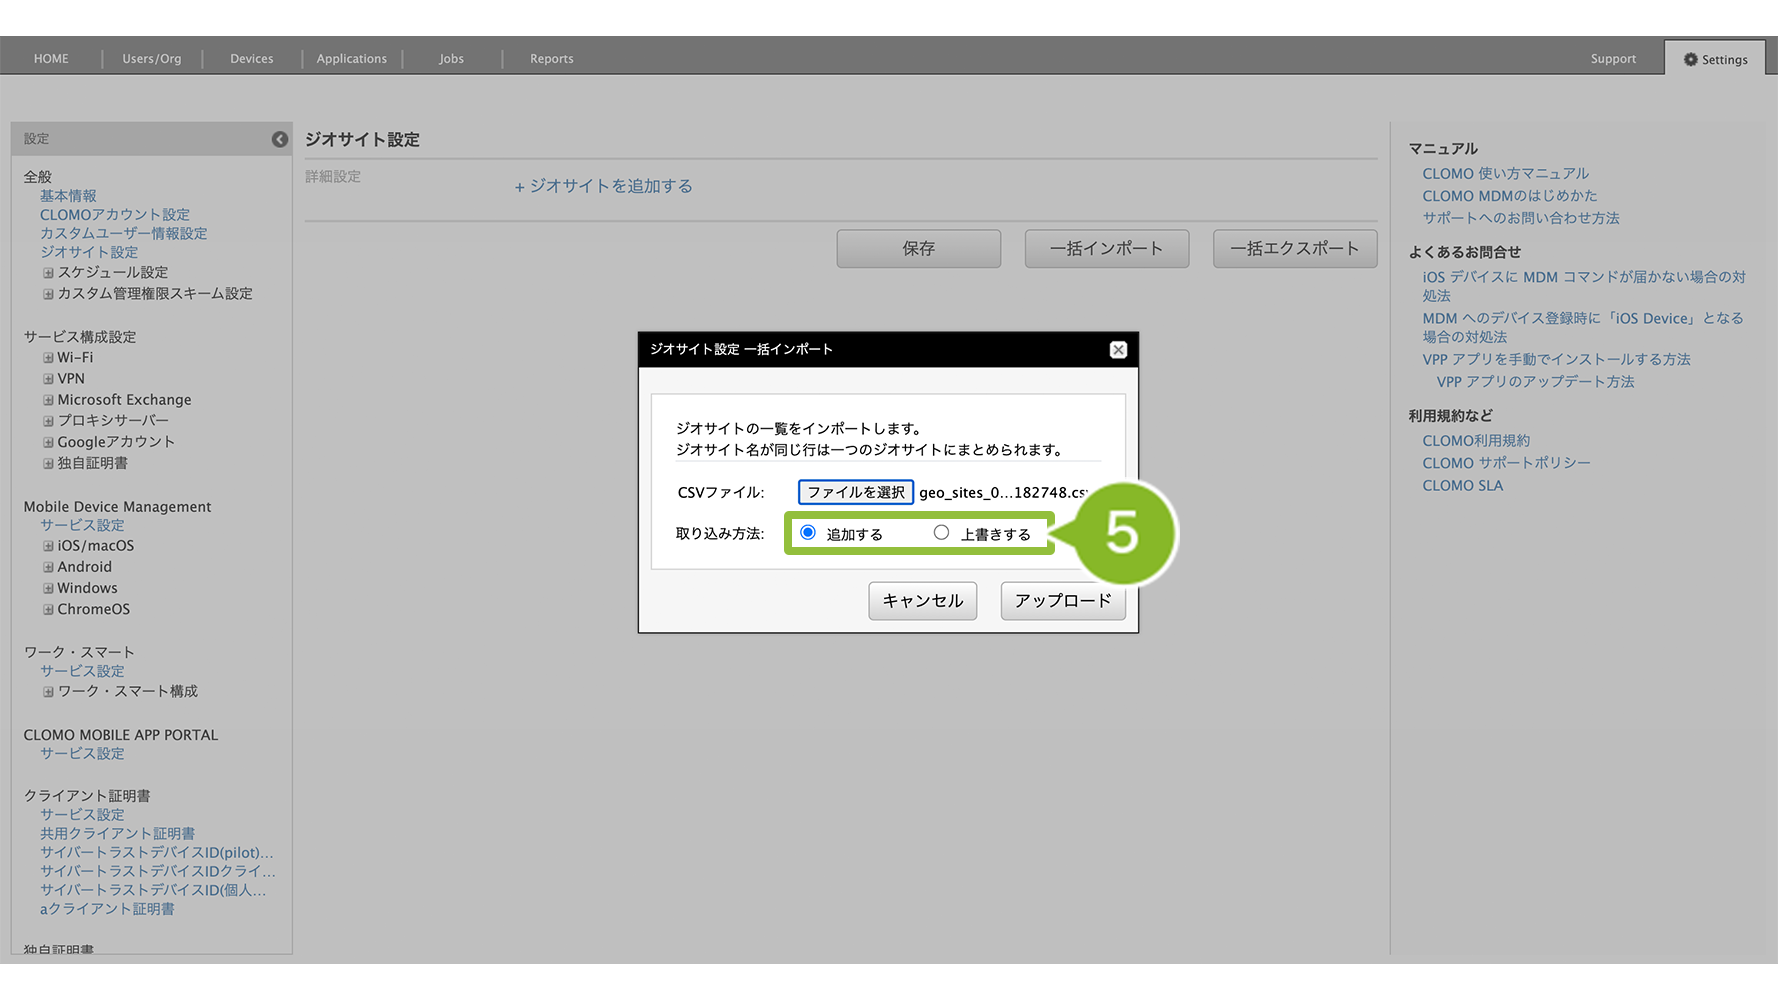Expand the Microsoft Exchange node
The height and width of the screenshot is (1000, 1778).
click(x=48, y=400)
